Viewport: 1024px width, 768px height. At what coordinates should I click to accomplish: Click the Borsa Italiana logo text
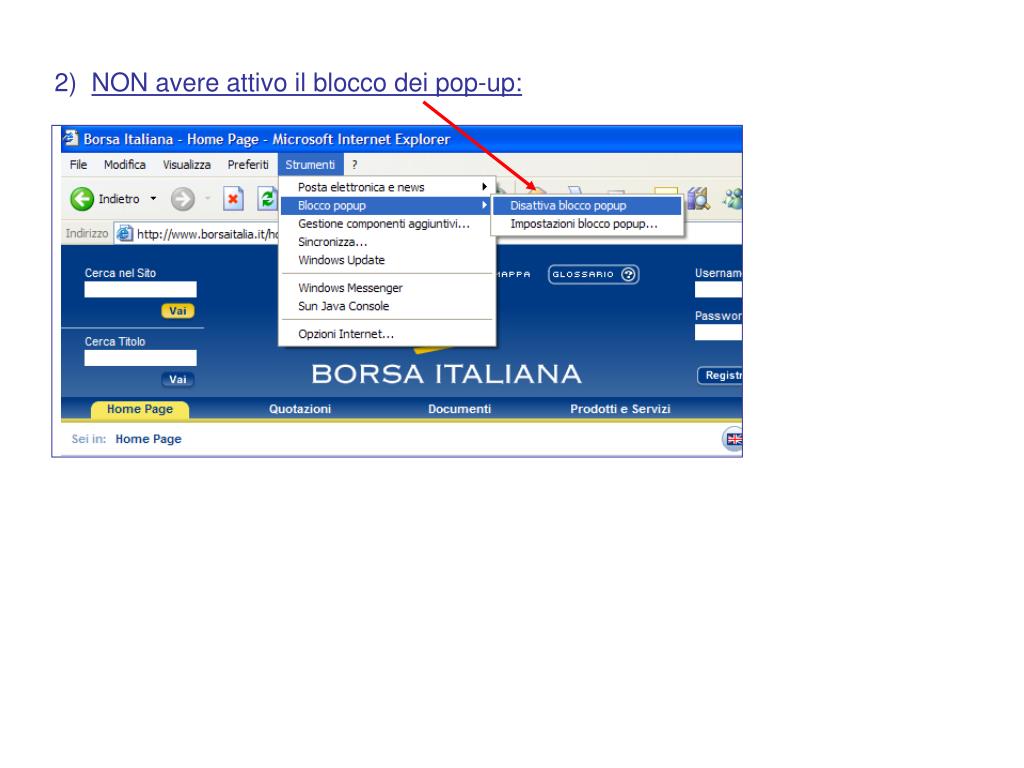coord(446,374)
